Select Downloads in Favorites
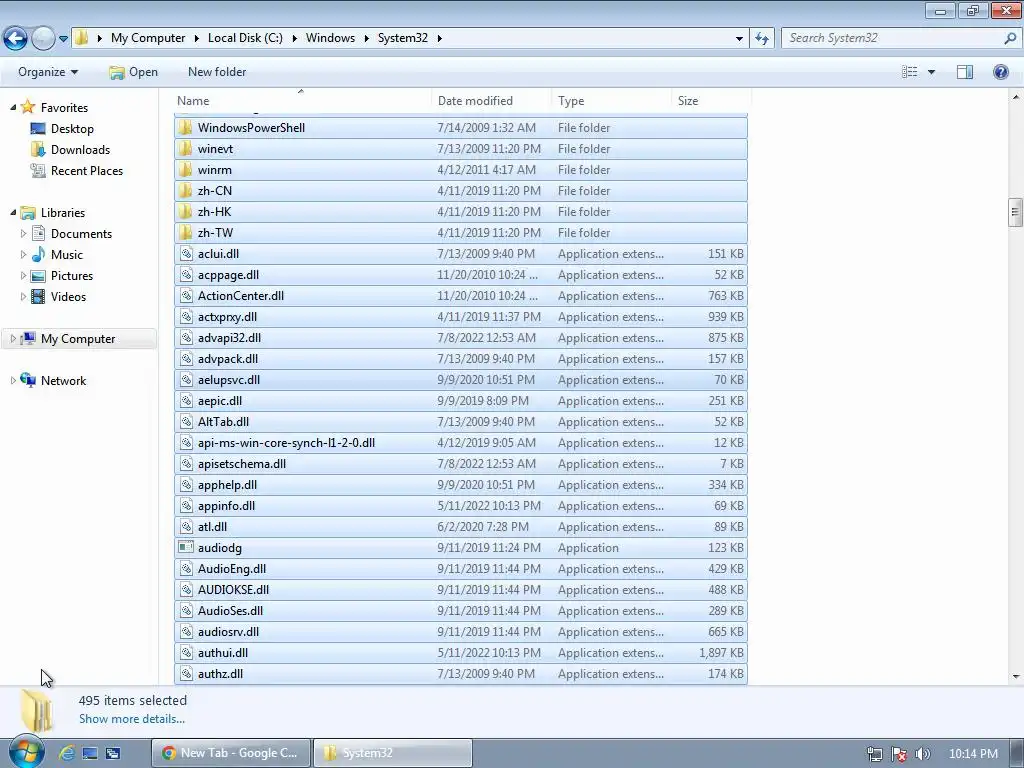Image resolution: width=1024 pixels, height=768 pixels. coord(80,150)
